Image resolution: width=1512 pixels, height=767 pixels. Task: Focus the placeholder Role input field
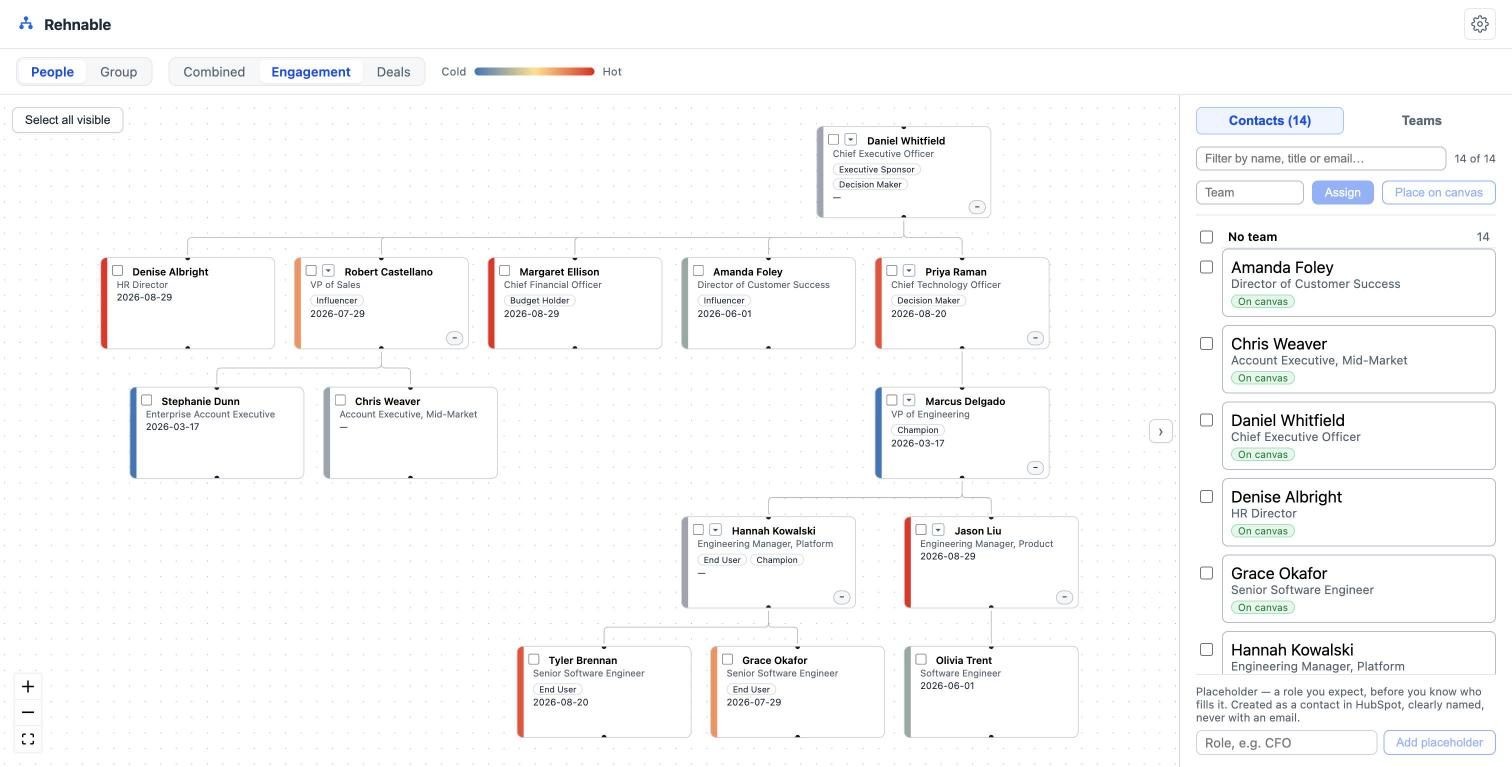pos(1286,743)
